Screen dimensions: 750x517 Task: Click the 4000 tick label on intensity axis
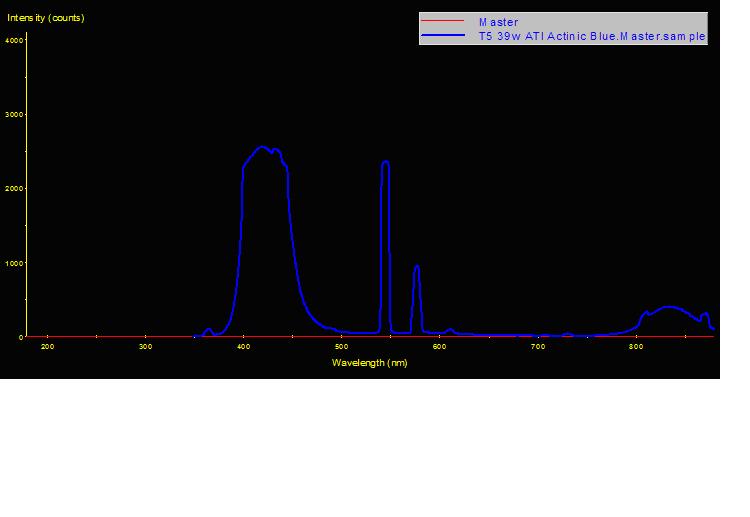point(14,40)
